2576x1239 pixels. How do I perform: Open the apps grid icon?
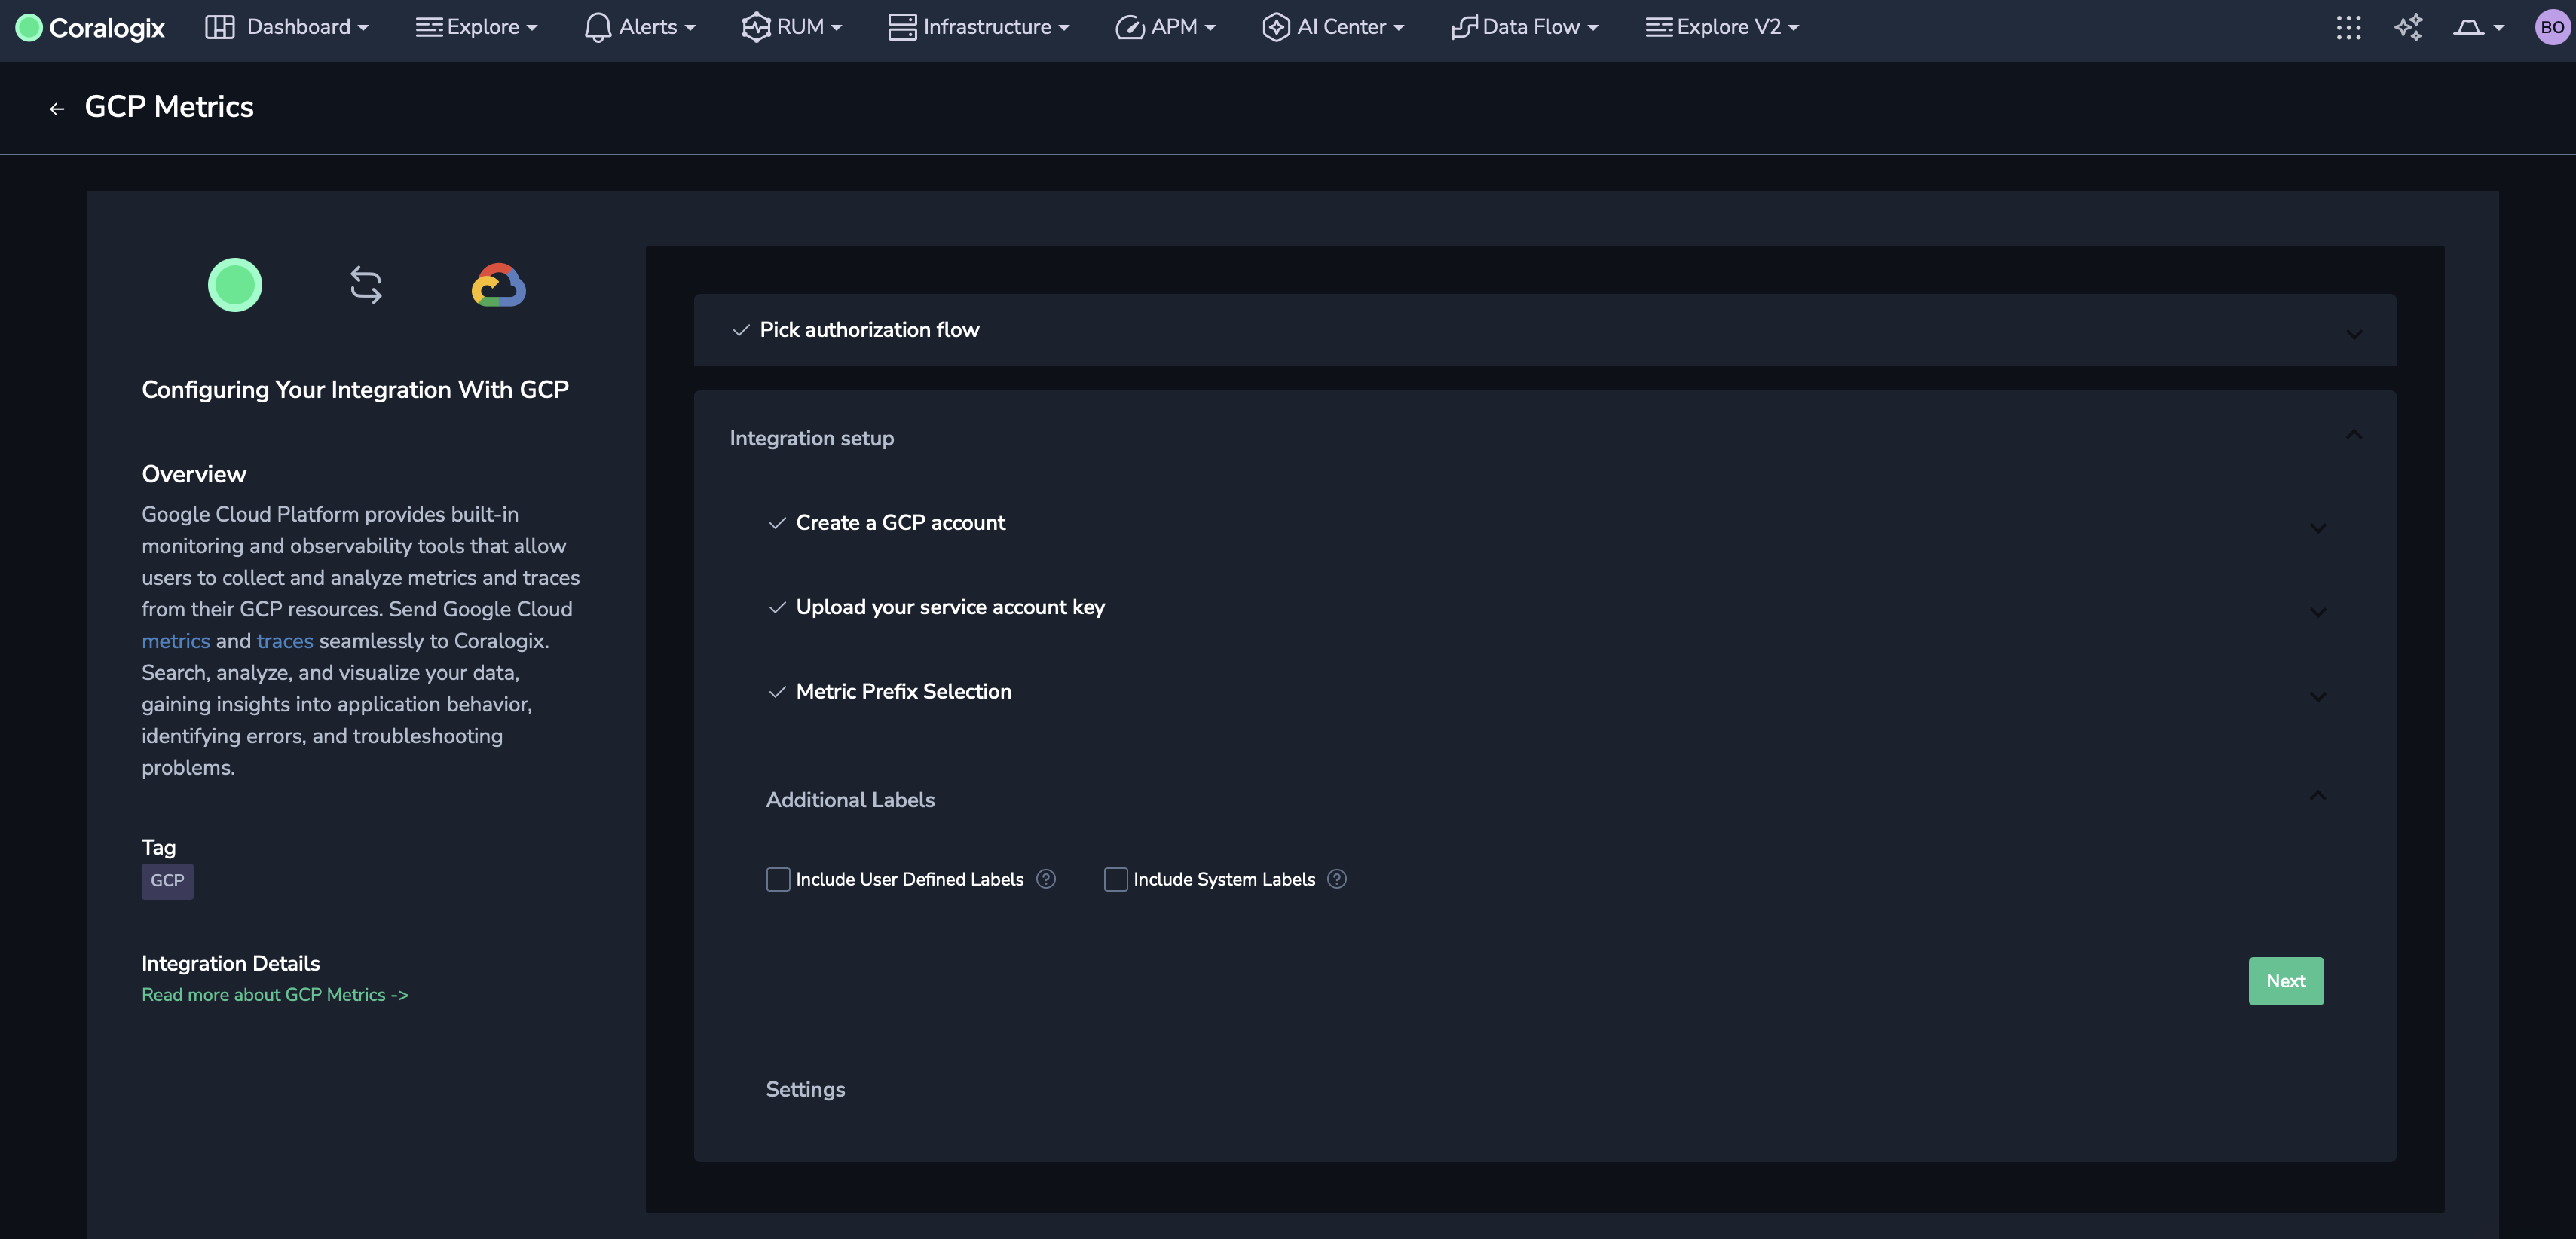2348,27
